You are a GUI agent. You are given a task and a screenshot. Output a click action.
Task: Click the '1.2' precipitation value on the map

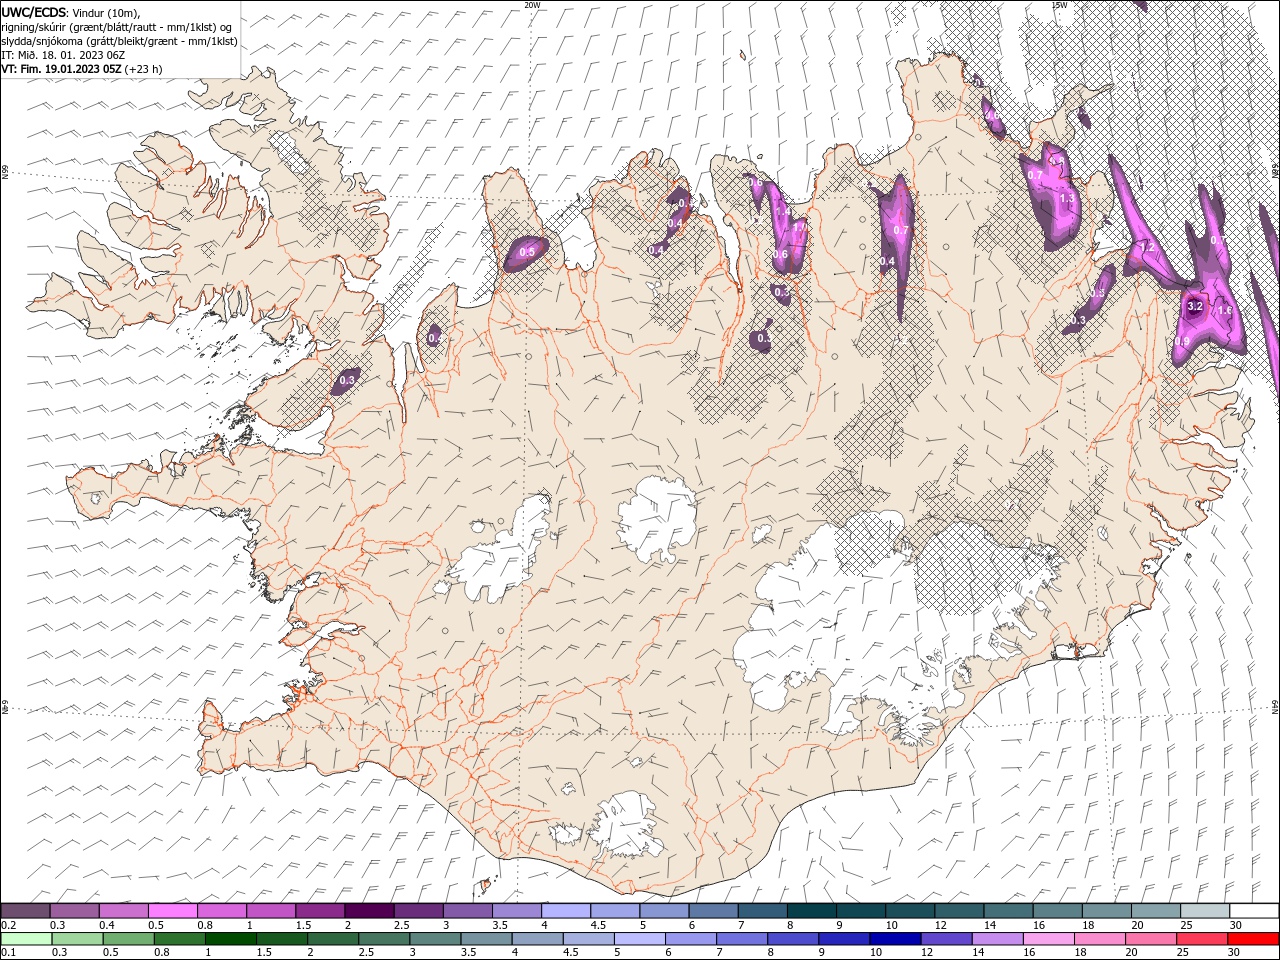point(1148,247)
